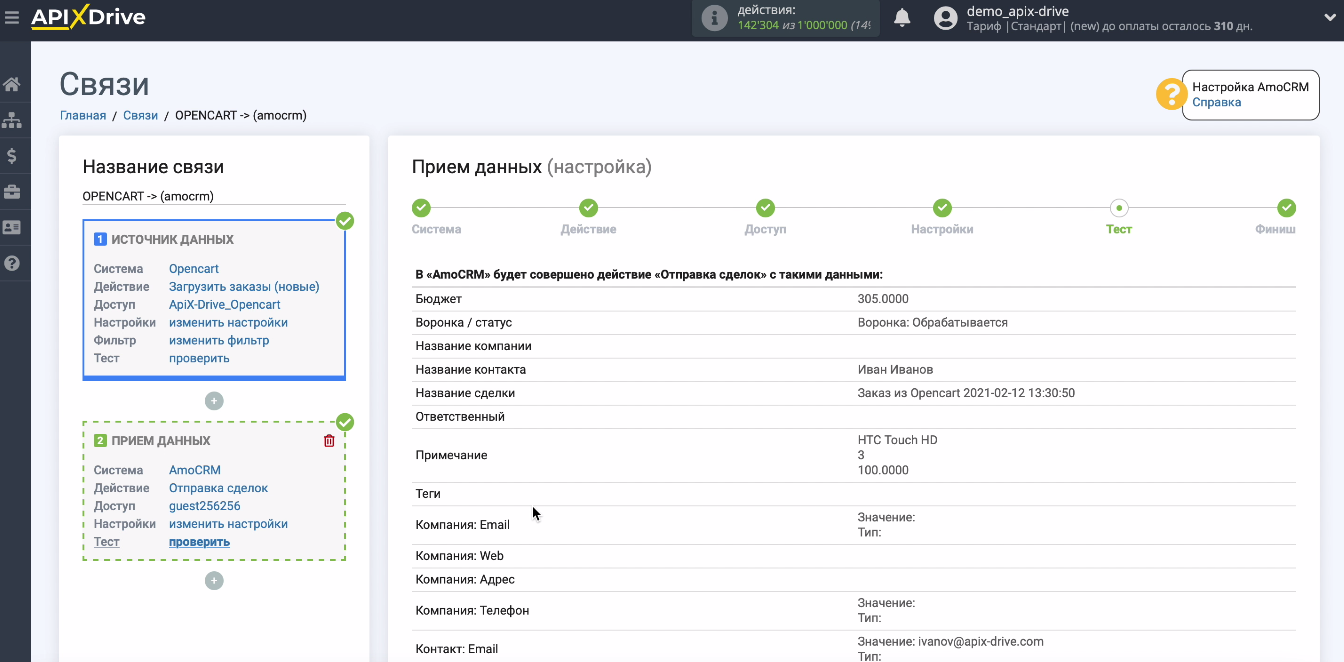Open the home sidebar icon
Image resolution: width=1344 pixels, height=662 pixels.
coord(12,84)
